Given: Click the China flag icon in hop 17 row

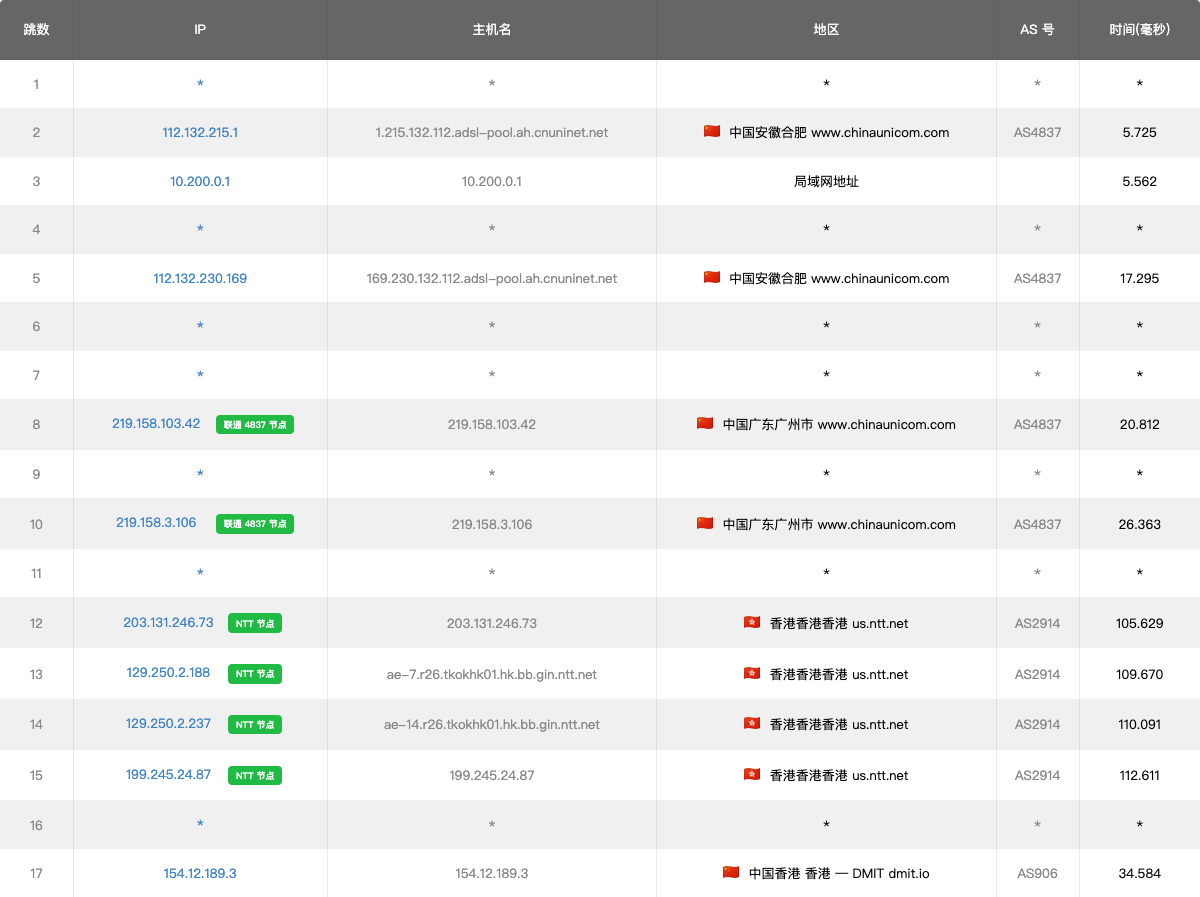Looking at the screenshot, I should (x=731, y=872).
